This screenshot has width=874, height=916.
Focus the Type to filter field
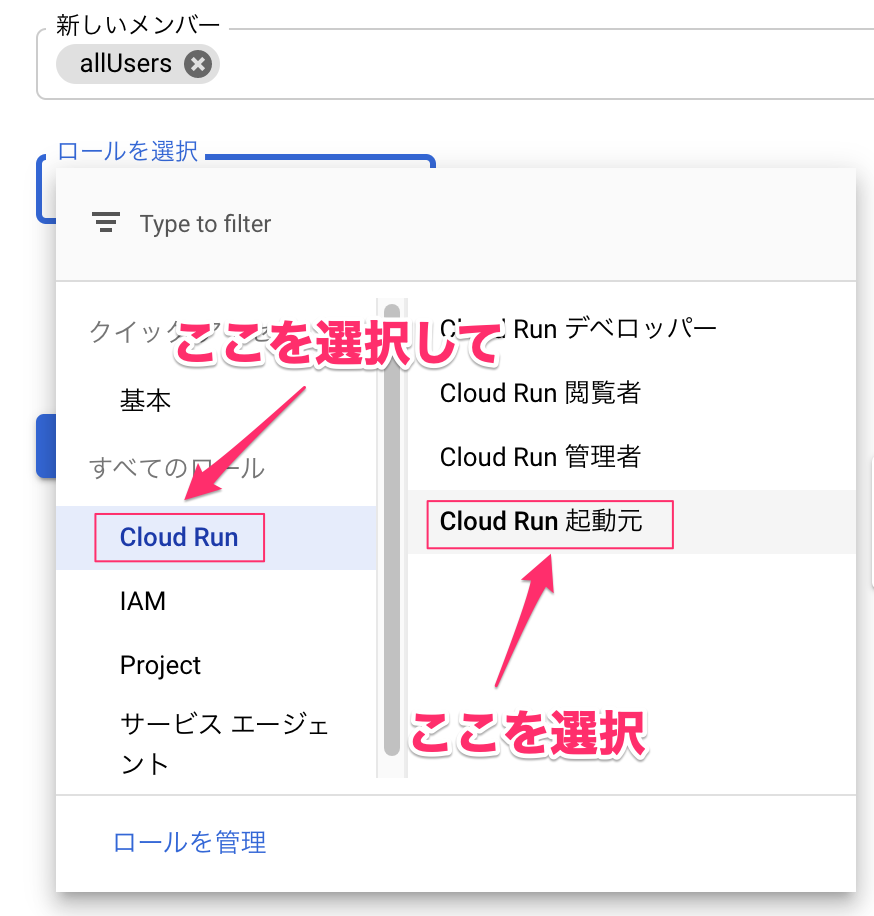[x=456, y=224]
